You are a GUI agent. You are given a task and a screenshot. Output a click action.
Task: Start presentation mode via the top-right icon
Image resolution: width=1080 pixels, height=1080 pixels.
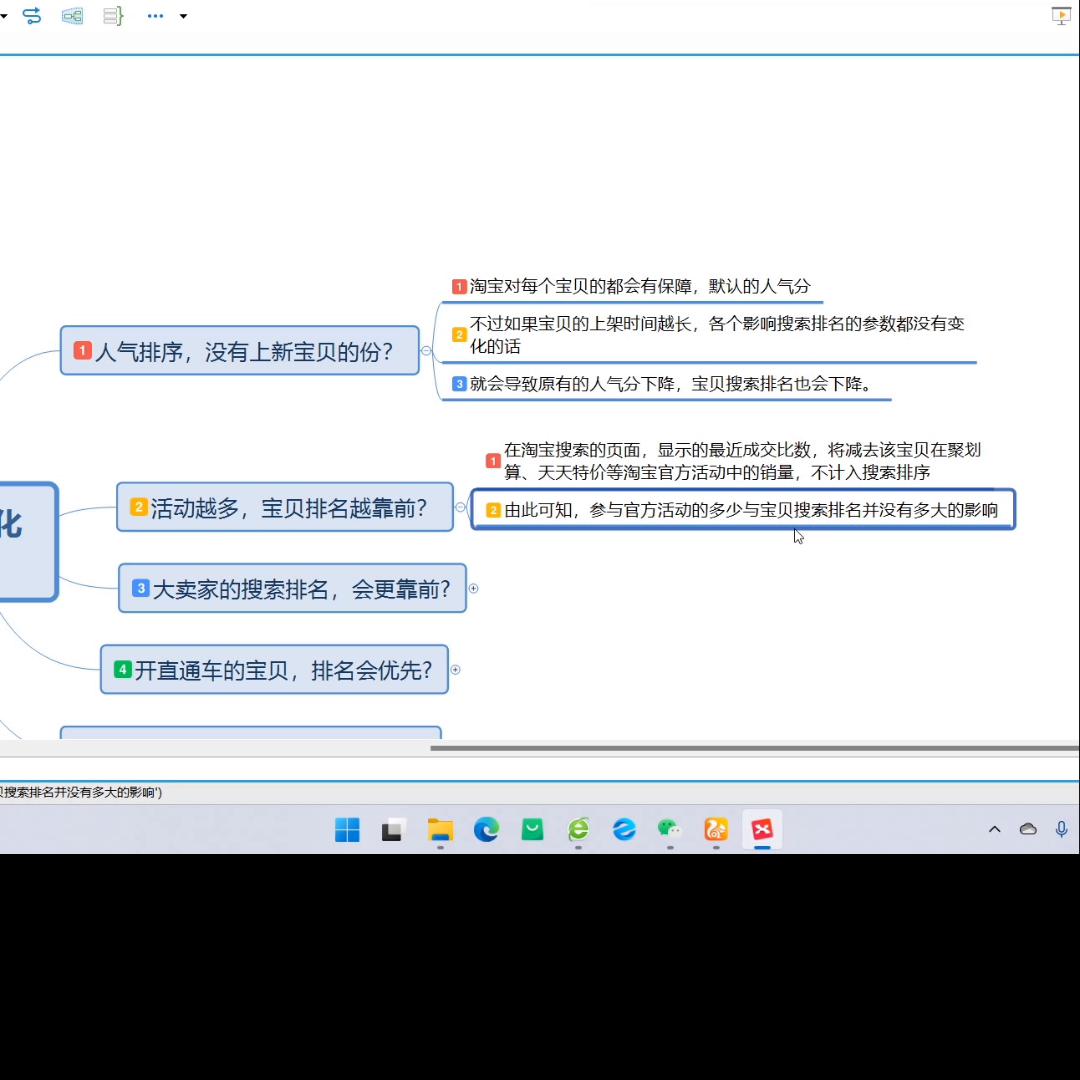[1061, 16]
